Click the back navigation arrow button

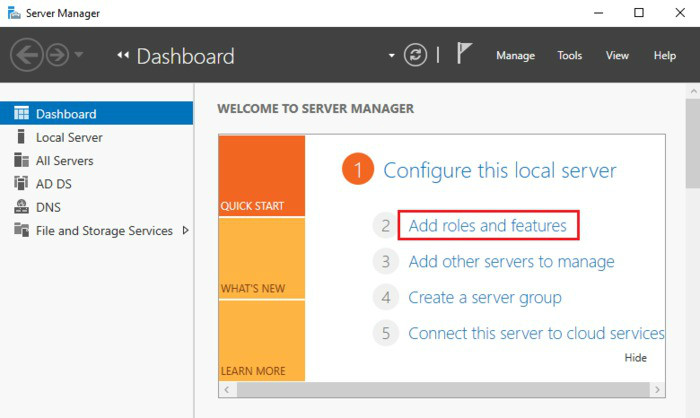pyautogui.click(x=27, y=56)
